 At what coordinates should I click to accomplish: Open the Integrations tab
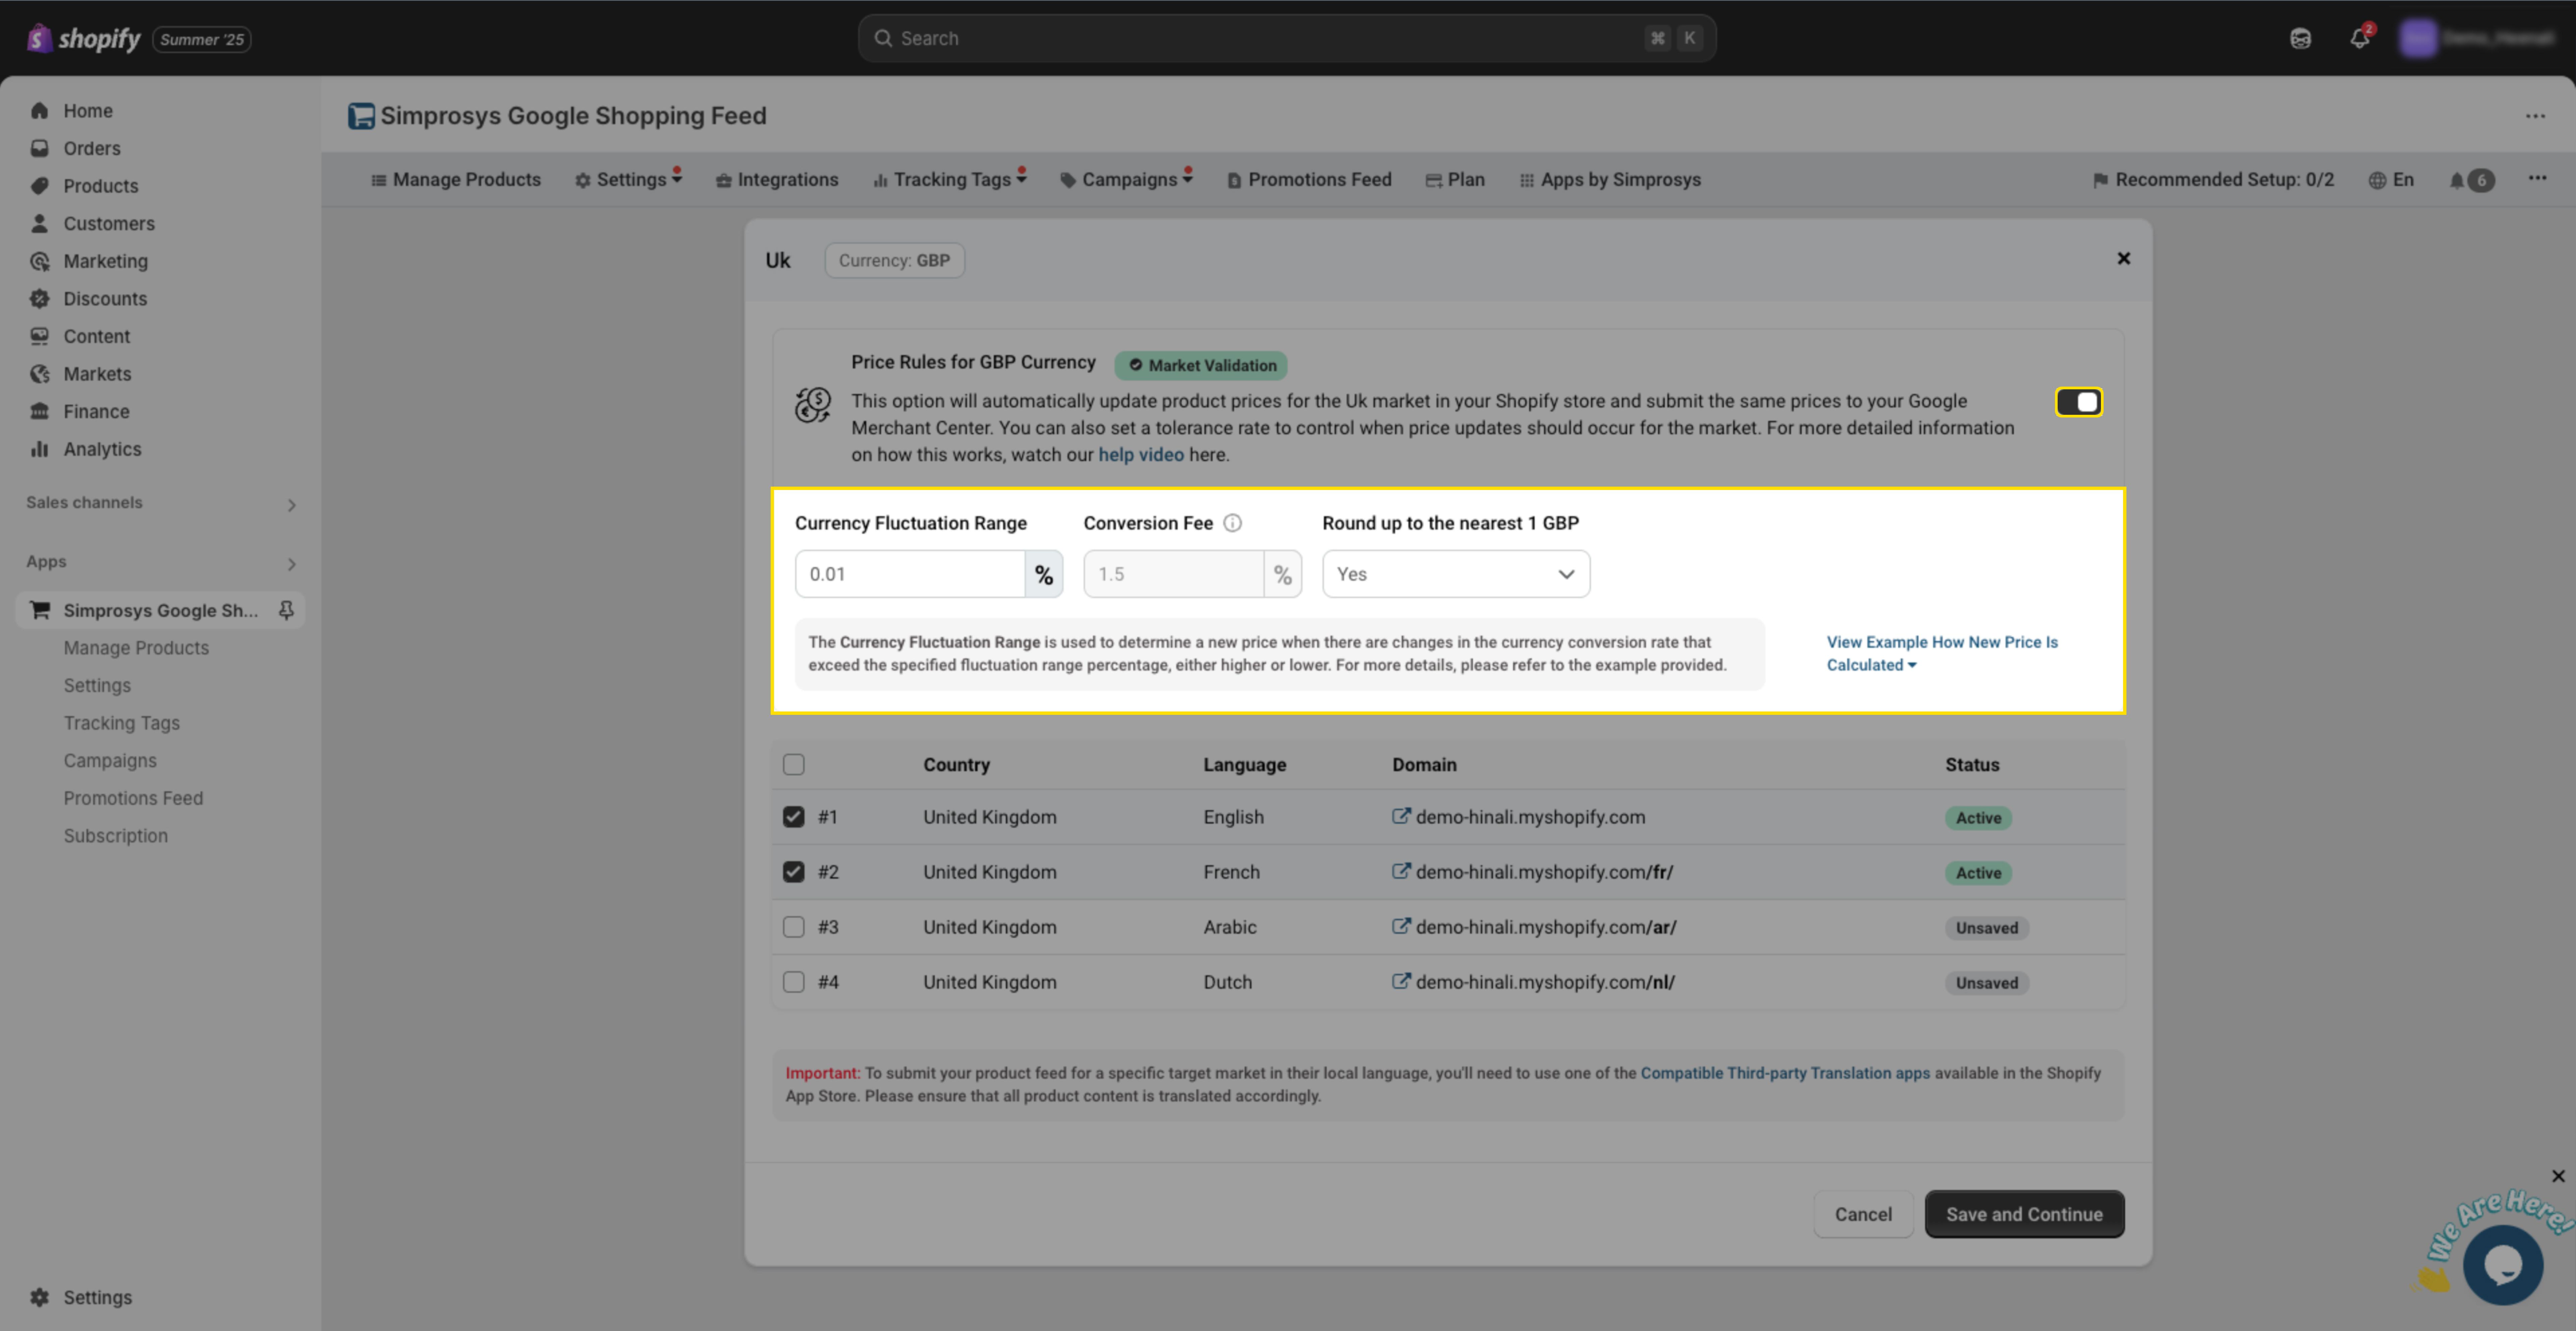click(x=777, y=180)
